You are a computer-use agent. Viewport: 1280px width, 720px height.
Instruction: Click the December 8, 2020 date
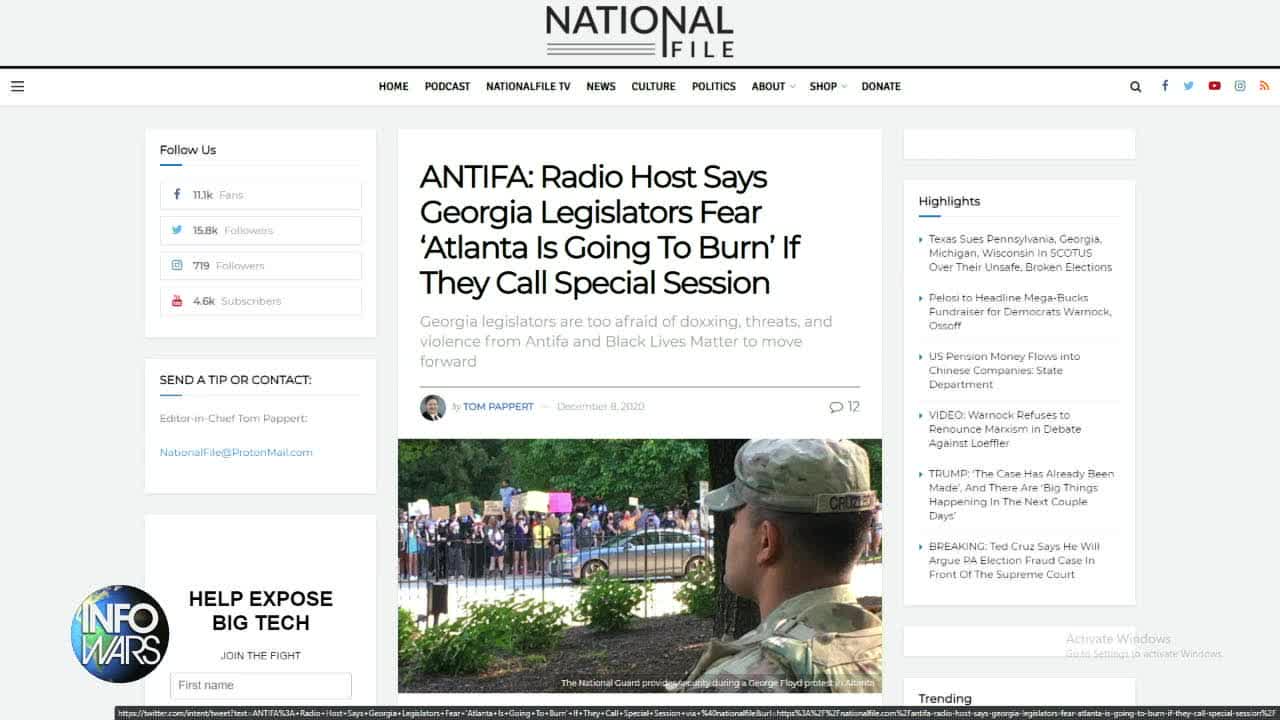[601, 407]
